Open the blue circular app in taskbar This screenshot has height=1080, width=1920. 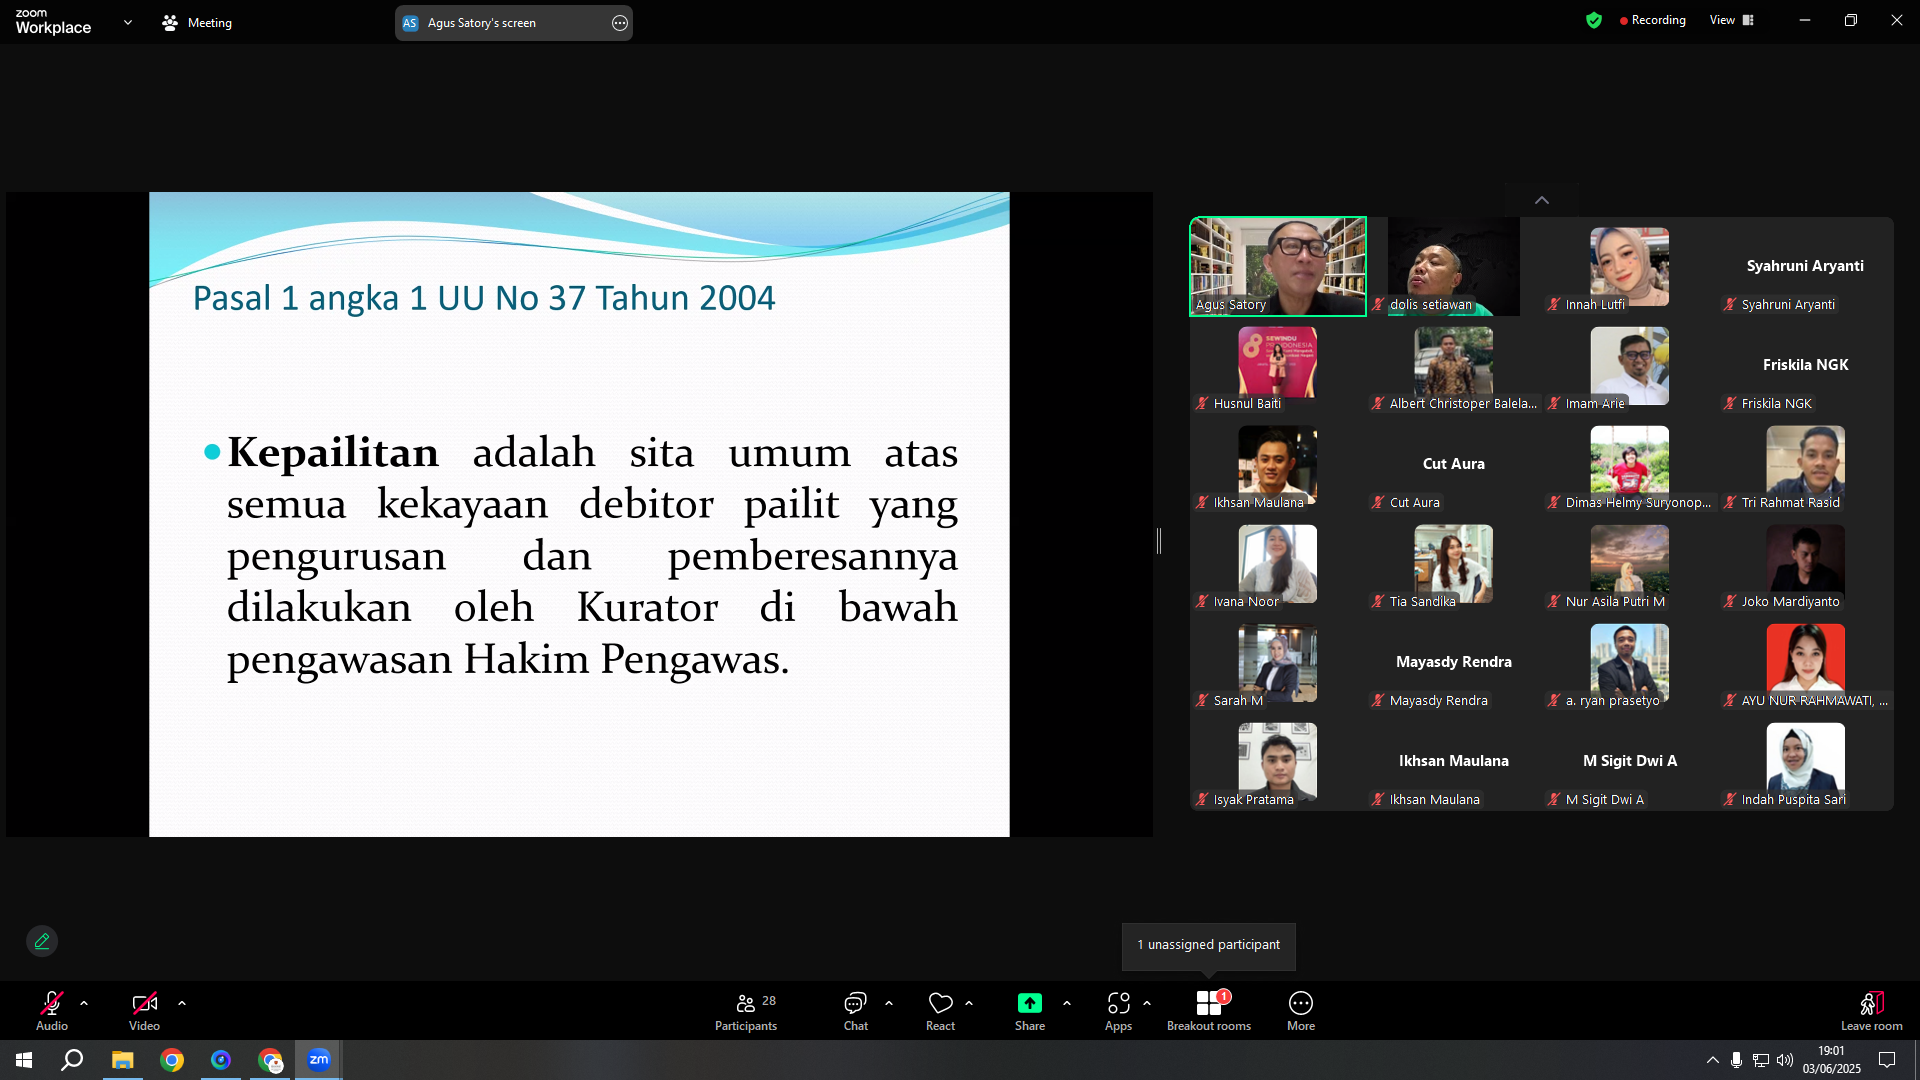point(221,1060)
